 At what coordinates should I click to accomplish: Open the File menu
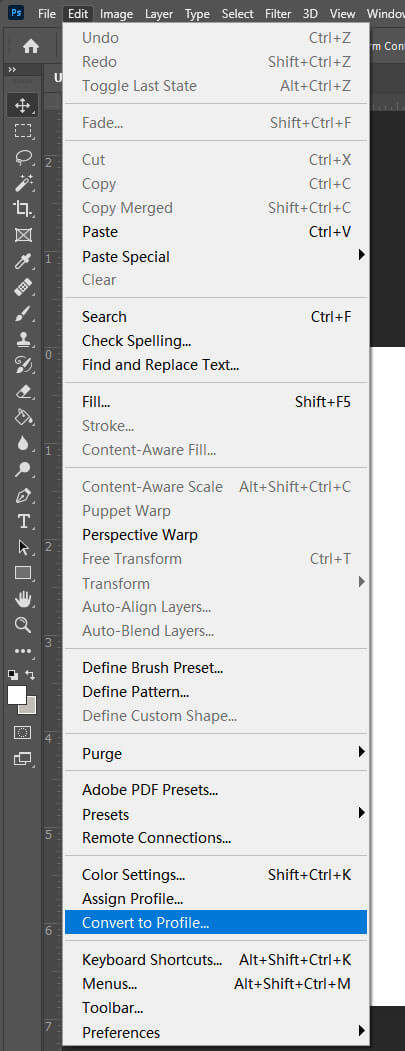click(47, 13)
